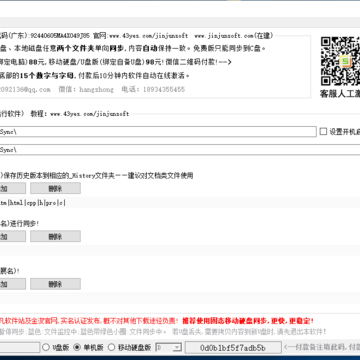360x360 pixels.
Task: Click the WeChat ID hangzhong text
Action: tap(96, 89)
